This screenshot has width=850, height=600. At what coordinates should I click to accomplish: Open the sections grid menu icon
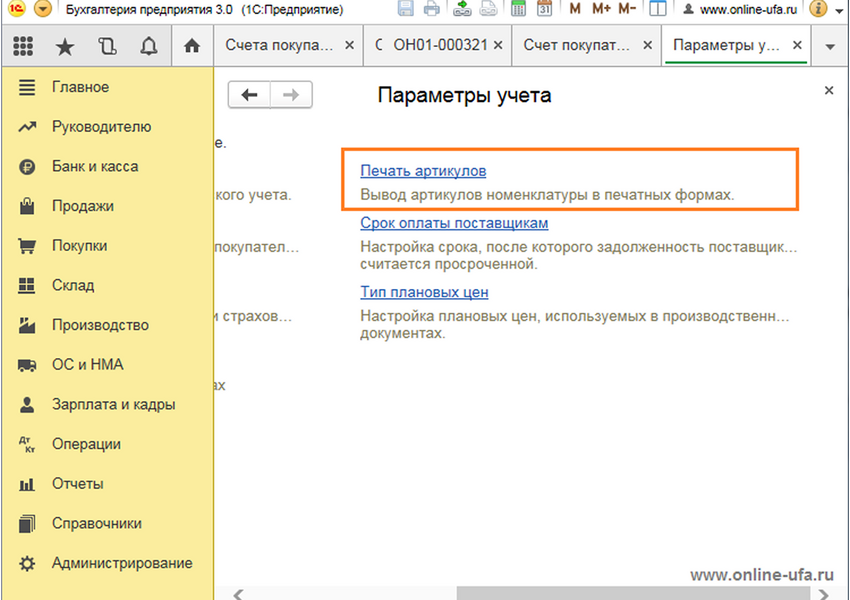[x=23, y=46]
